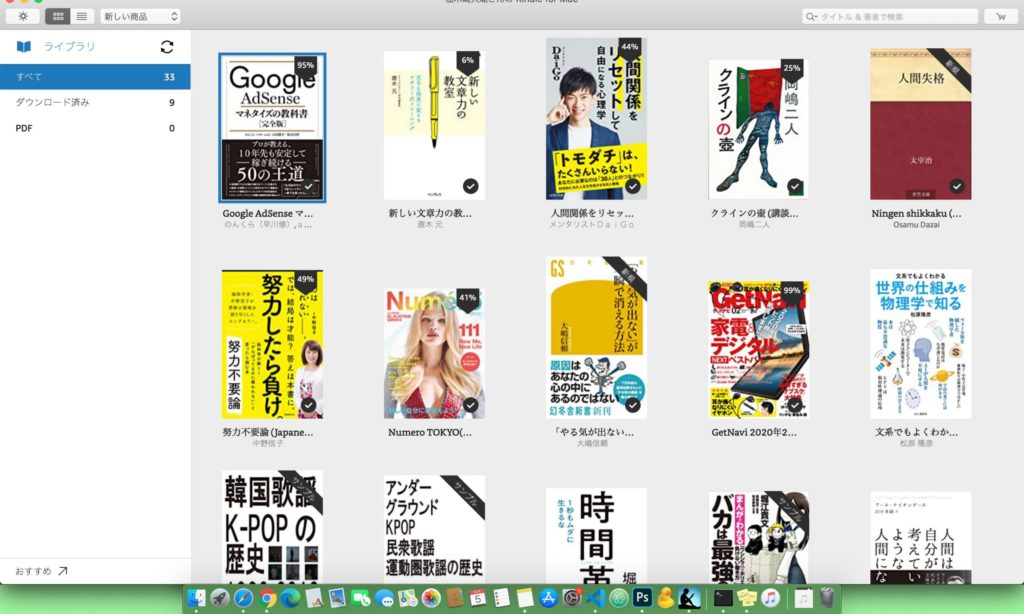Open Calendar from the Dock

click(x=478, y=598)
